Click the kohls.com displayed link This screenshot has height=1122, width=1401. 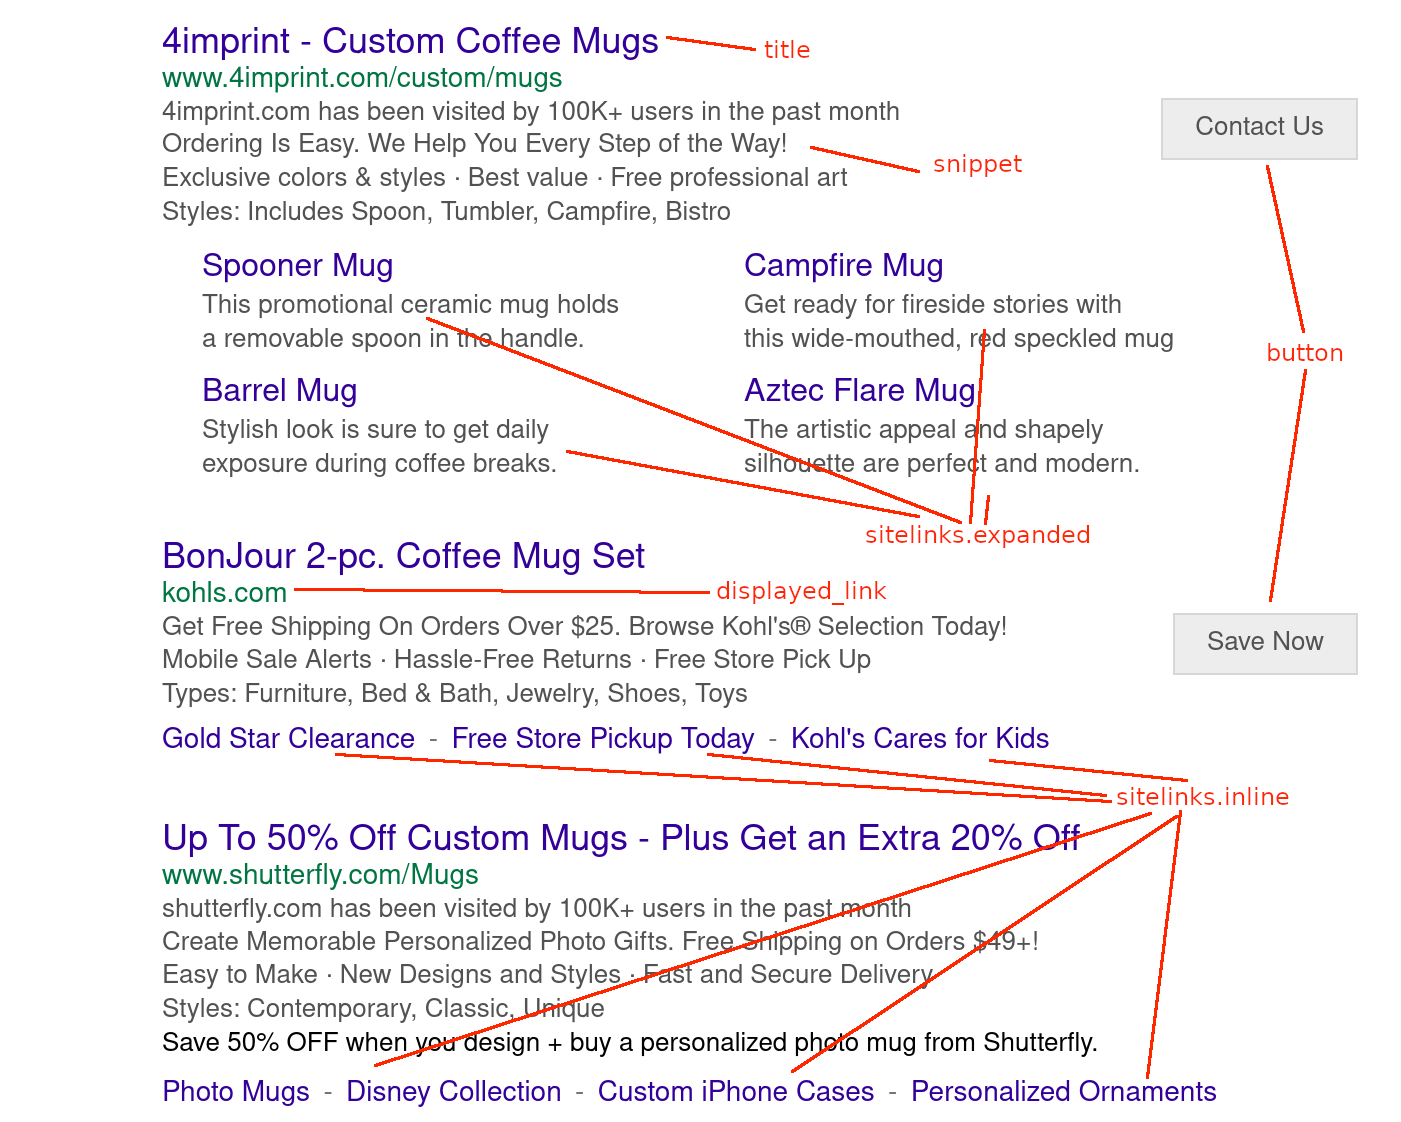click(x=224, y=593)
